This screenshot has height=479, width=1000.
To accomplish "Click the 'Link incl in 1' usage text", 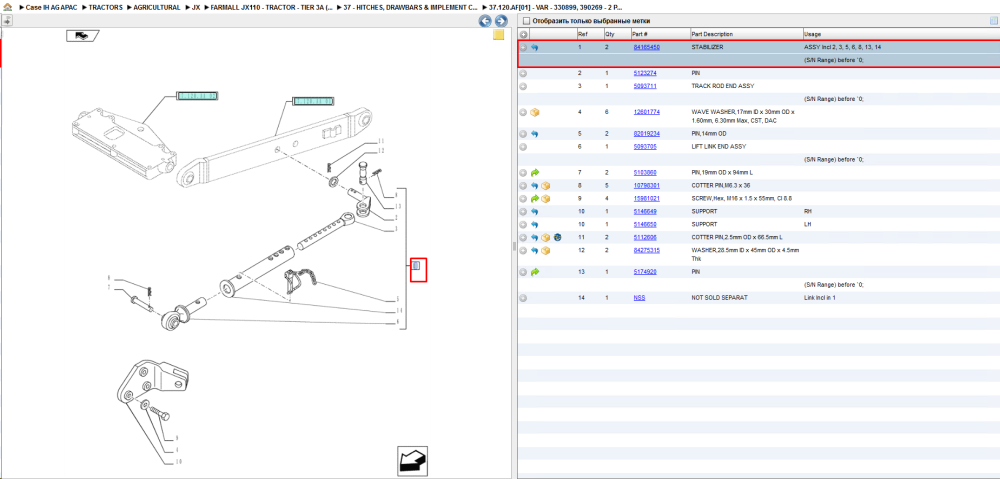I will pos(820,298).
